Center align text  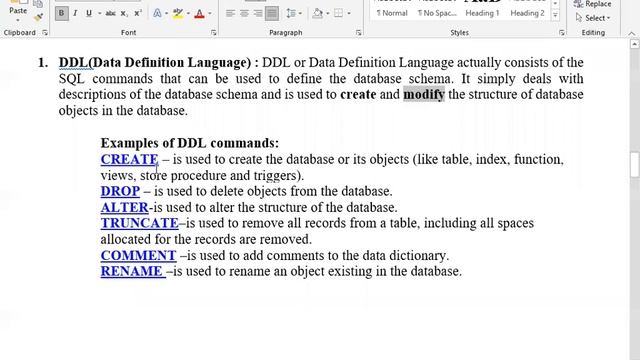pyautogui.click(x=244, y=13)
